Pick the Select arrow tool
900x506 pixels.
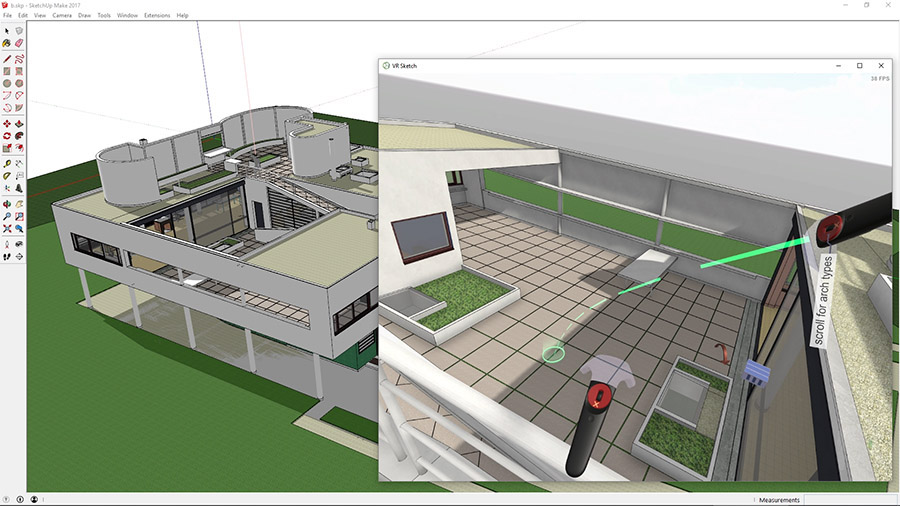tap(7, 31)
